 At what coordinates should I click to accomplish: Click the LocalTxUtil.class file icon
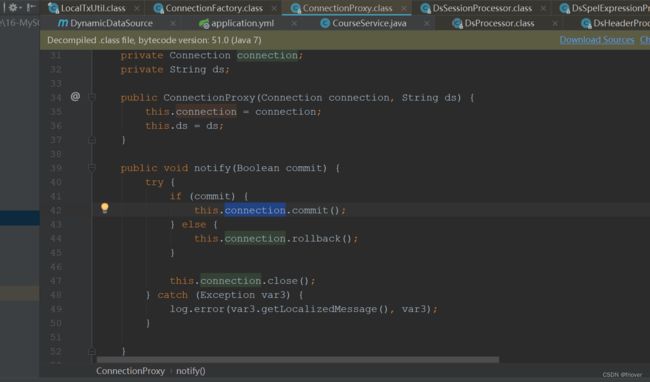(53, 8)
